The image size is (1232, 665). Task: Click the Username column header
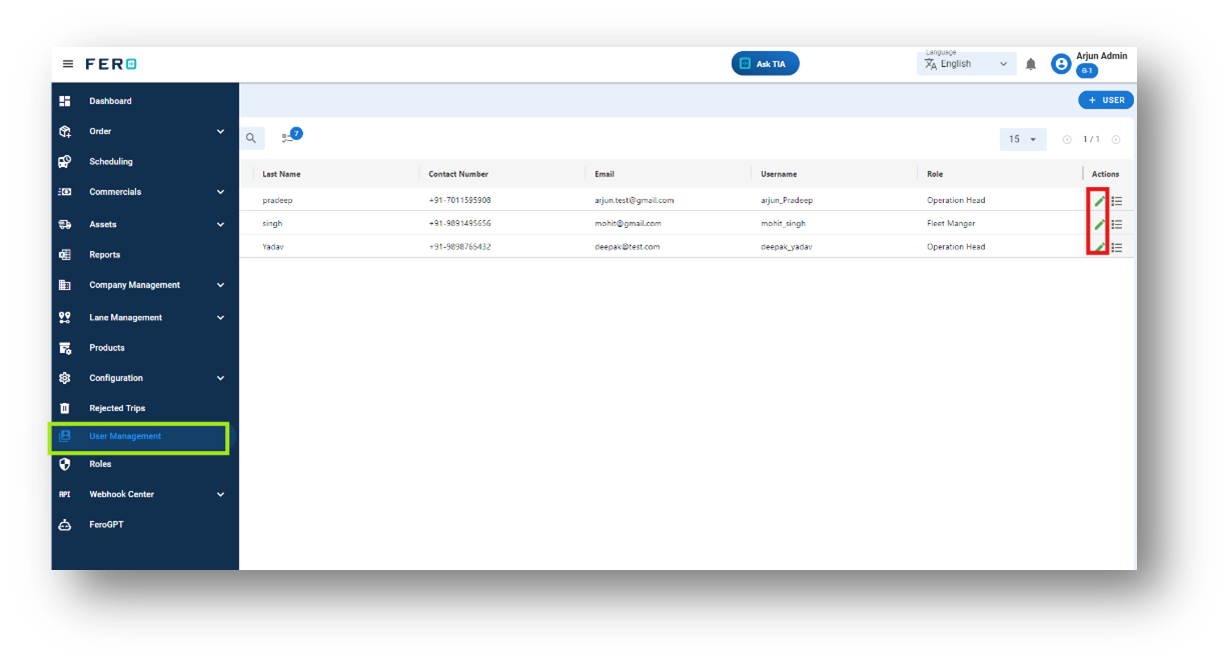(779, 174)
